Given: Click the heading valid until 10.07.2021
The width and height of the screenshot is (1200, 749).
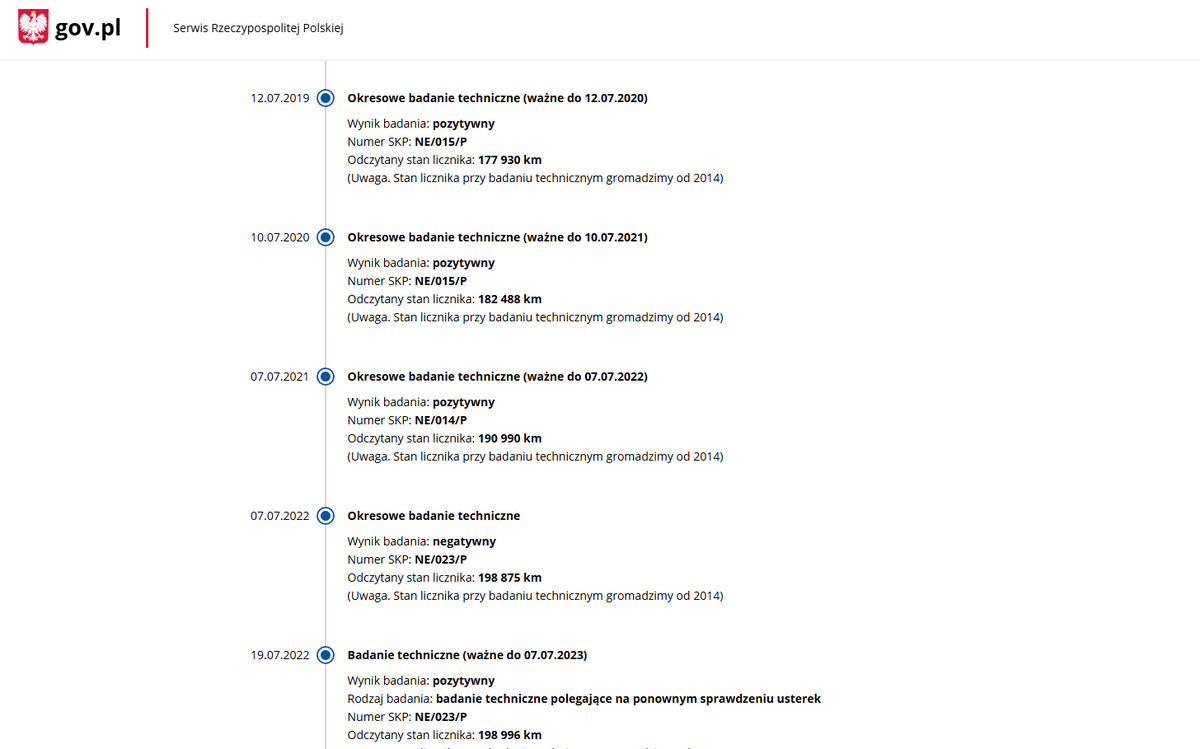Looking at the screenshot, I should 497,237.
